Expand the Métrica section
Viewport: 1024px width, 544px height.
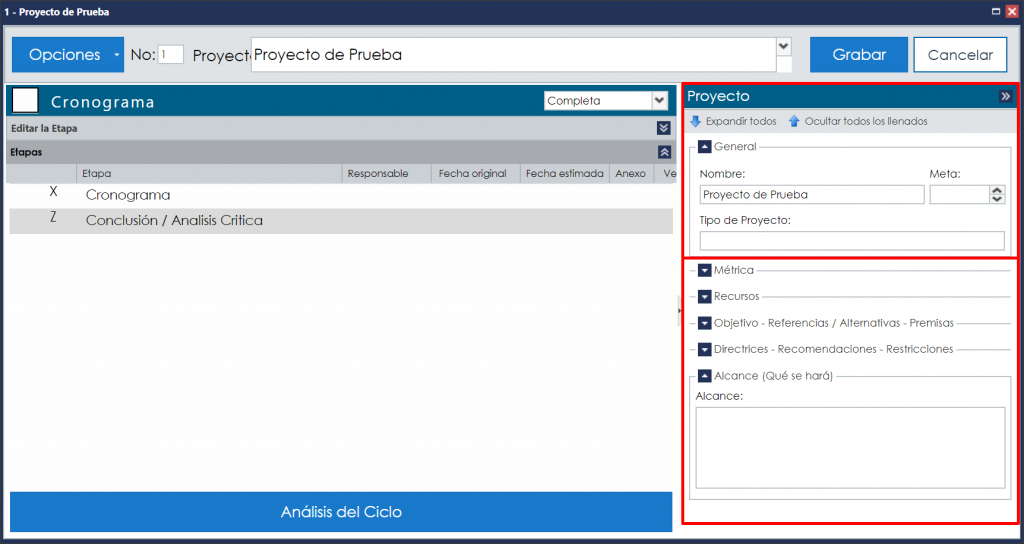click(705, 270)
